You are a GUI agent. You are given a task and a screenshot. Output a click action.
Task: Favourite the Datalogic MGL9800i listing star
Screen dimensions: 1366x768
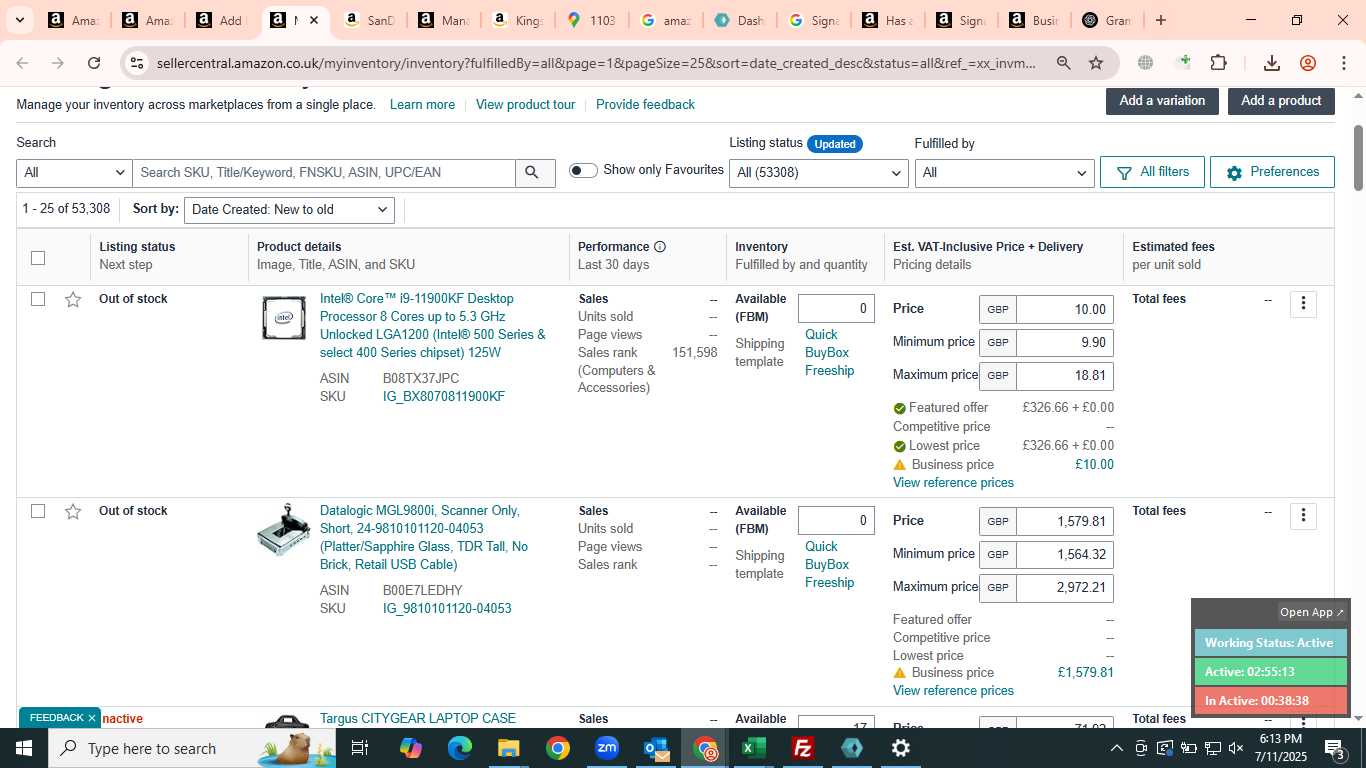click(x=73, y=511)
